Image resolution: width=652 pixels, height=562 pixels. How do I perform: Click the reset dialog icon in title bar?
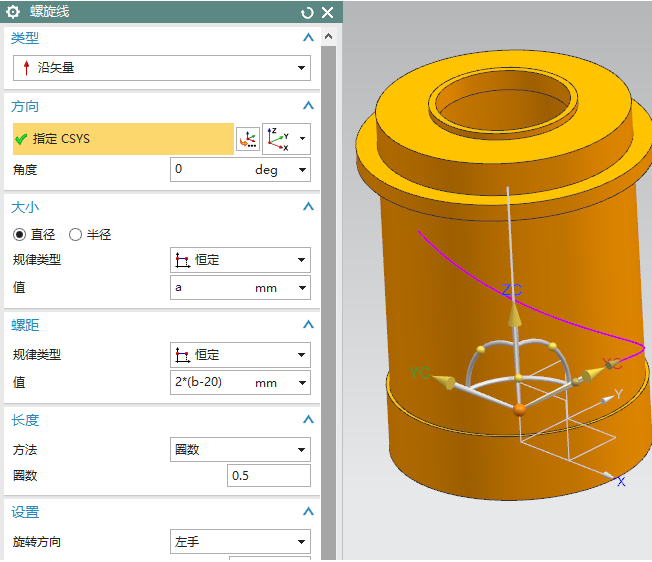pos(307,12)
